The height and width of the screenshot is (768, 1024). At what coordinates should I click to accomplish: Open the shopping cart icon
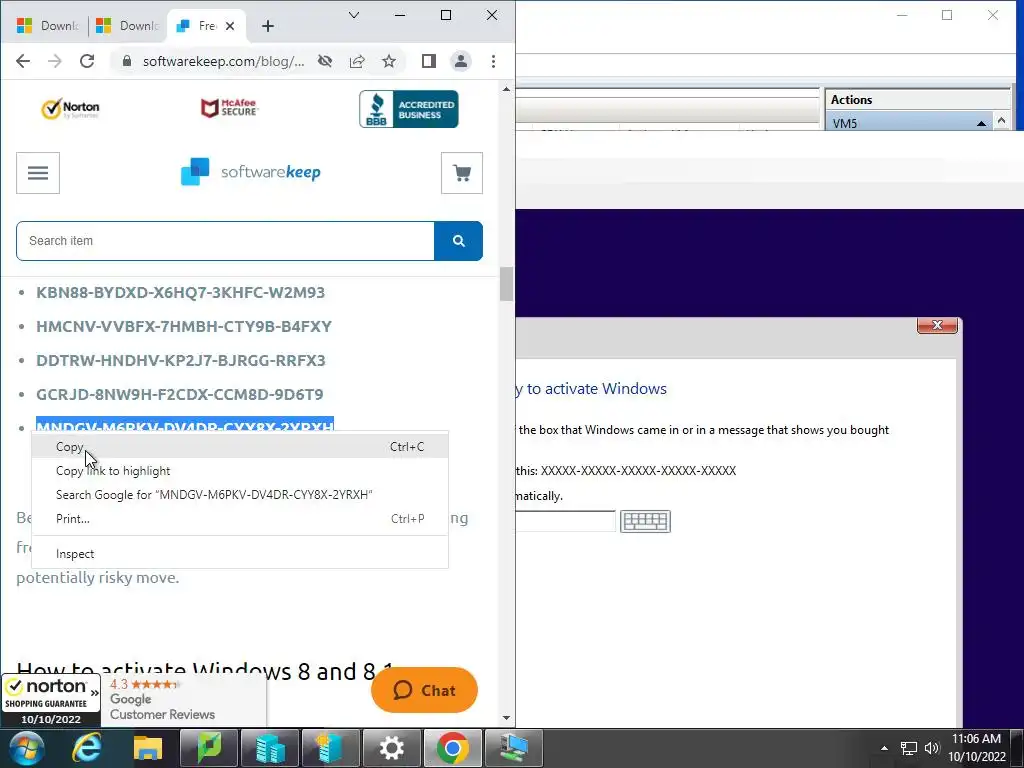[x=462, y=173]
